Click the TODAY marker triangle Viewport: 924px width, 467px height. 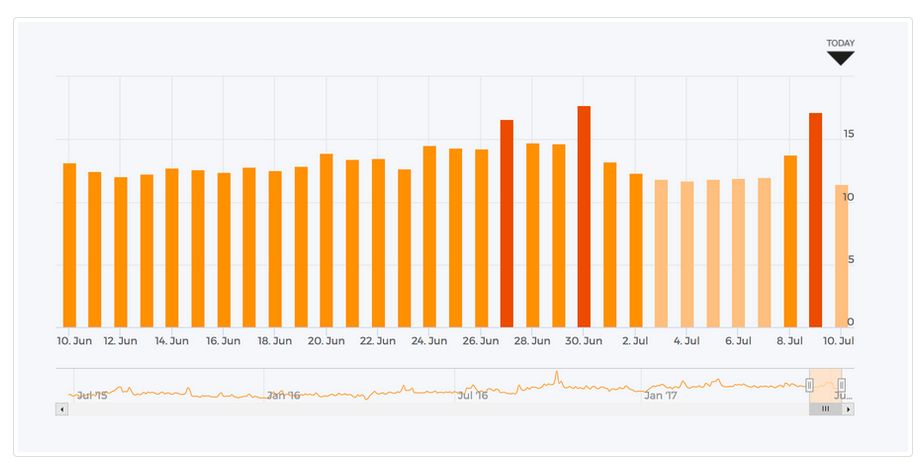coord(840,58)
